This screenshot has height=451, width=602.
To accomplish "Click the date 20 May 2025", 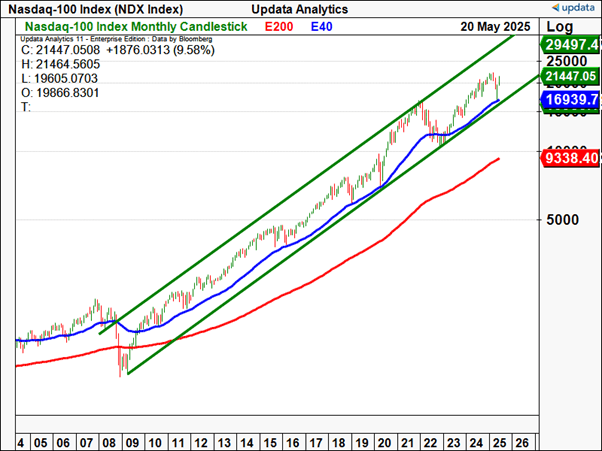I will (495, 26).
